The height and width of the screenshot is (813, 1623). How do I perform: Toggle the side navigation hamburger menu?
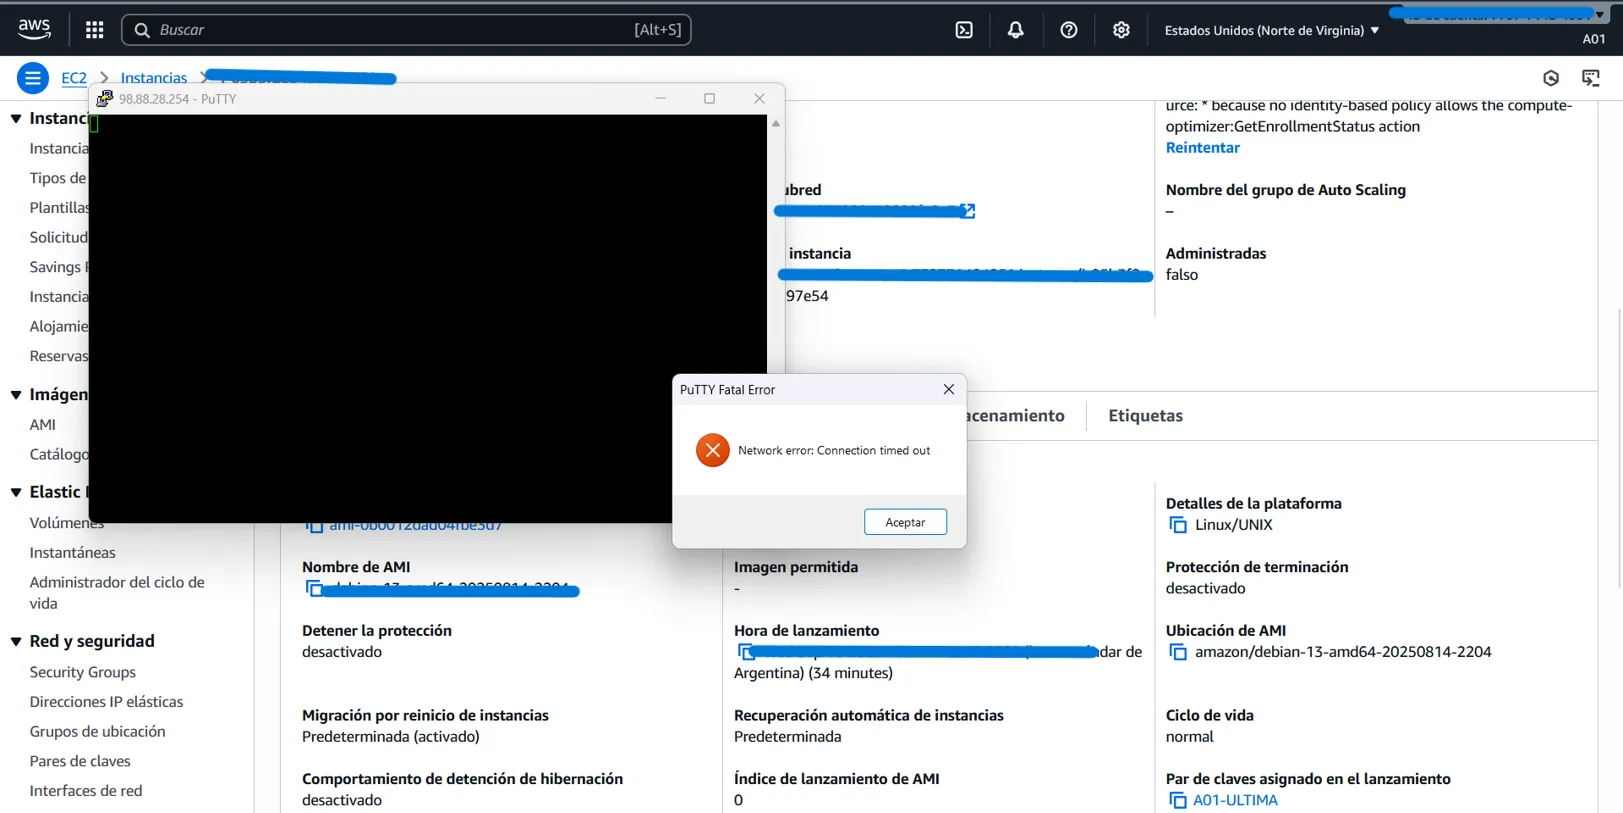pyautogui.click(x=32, y=78)
